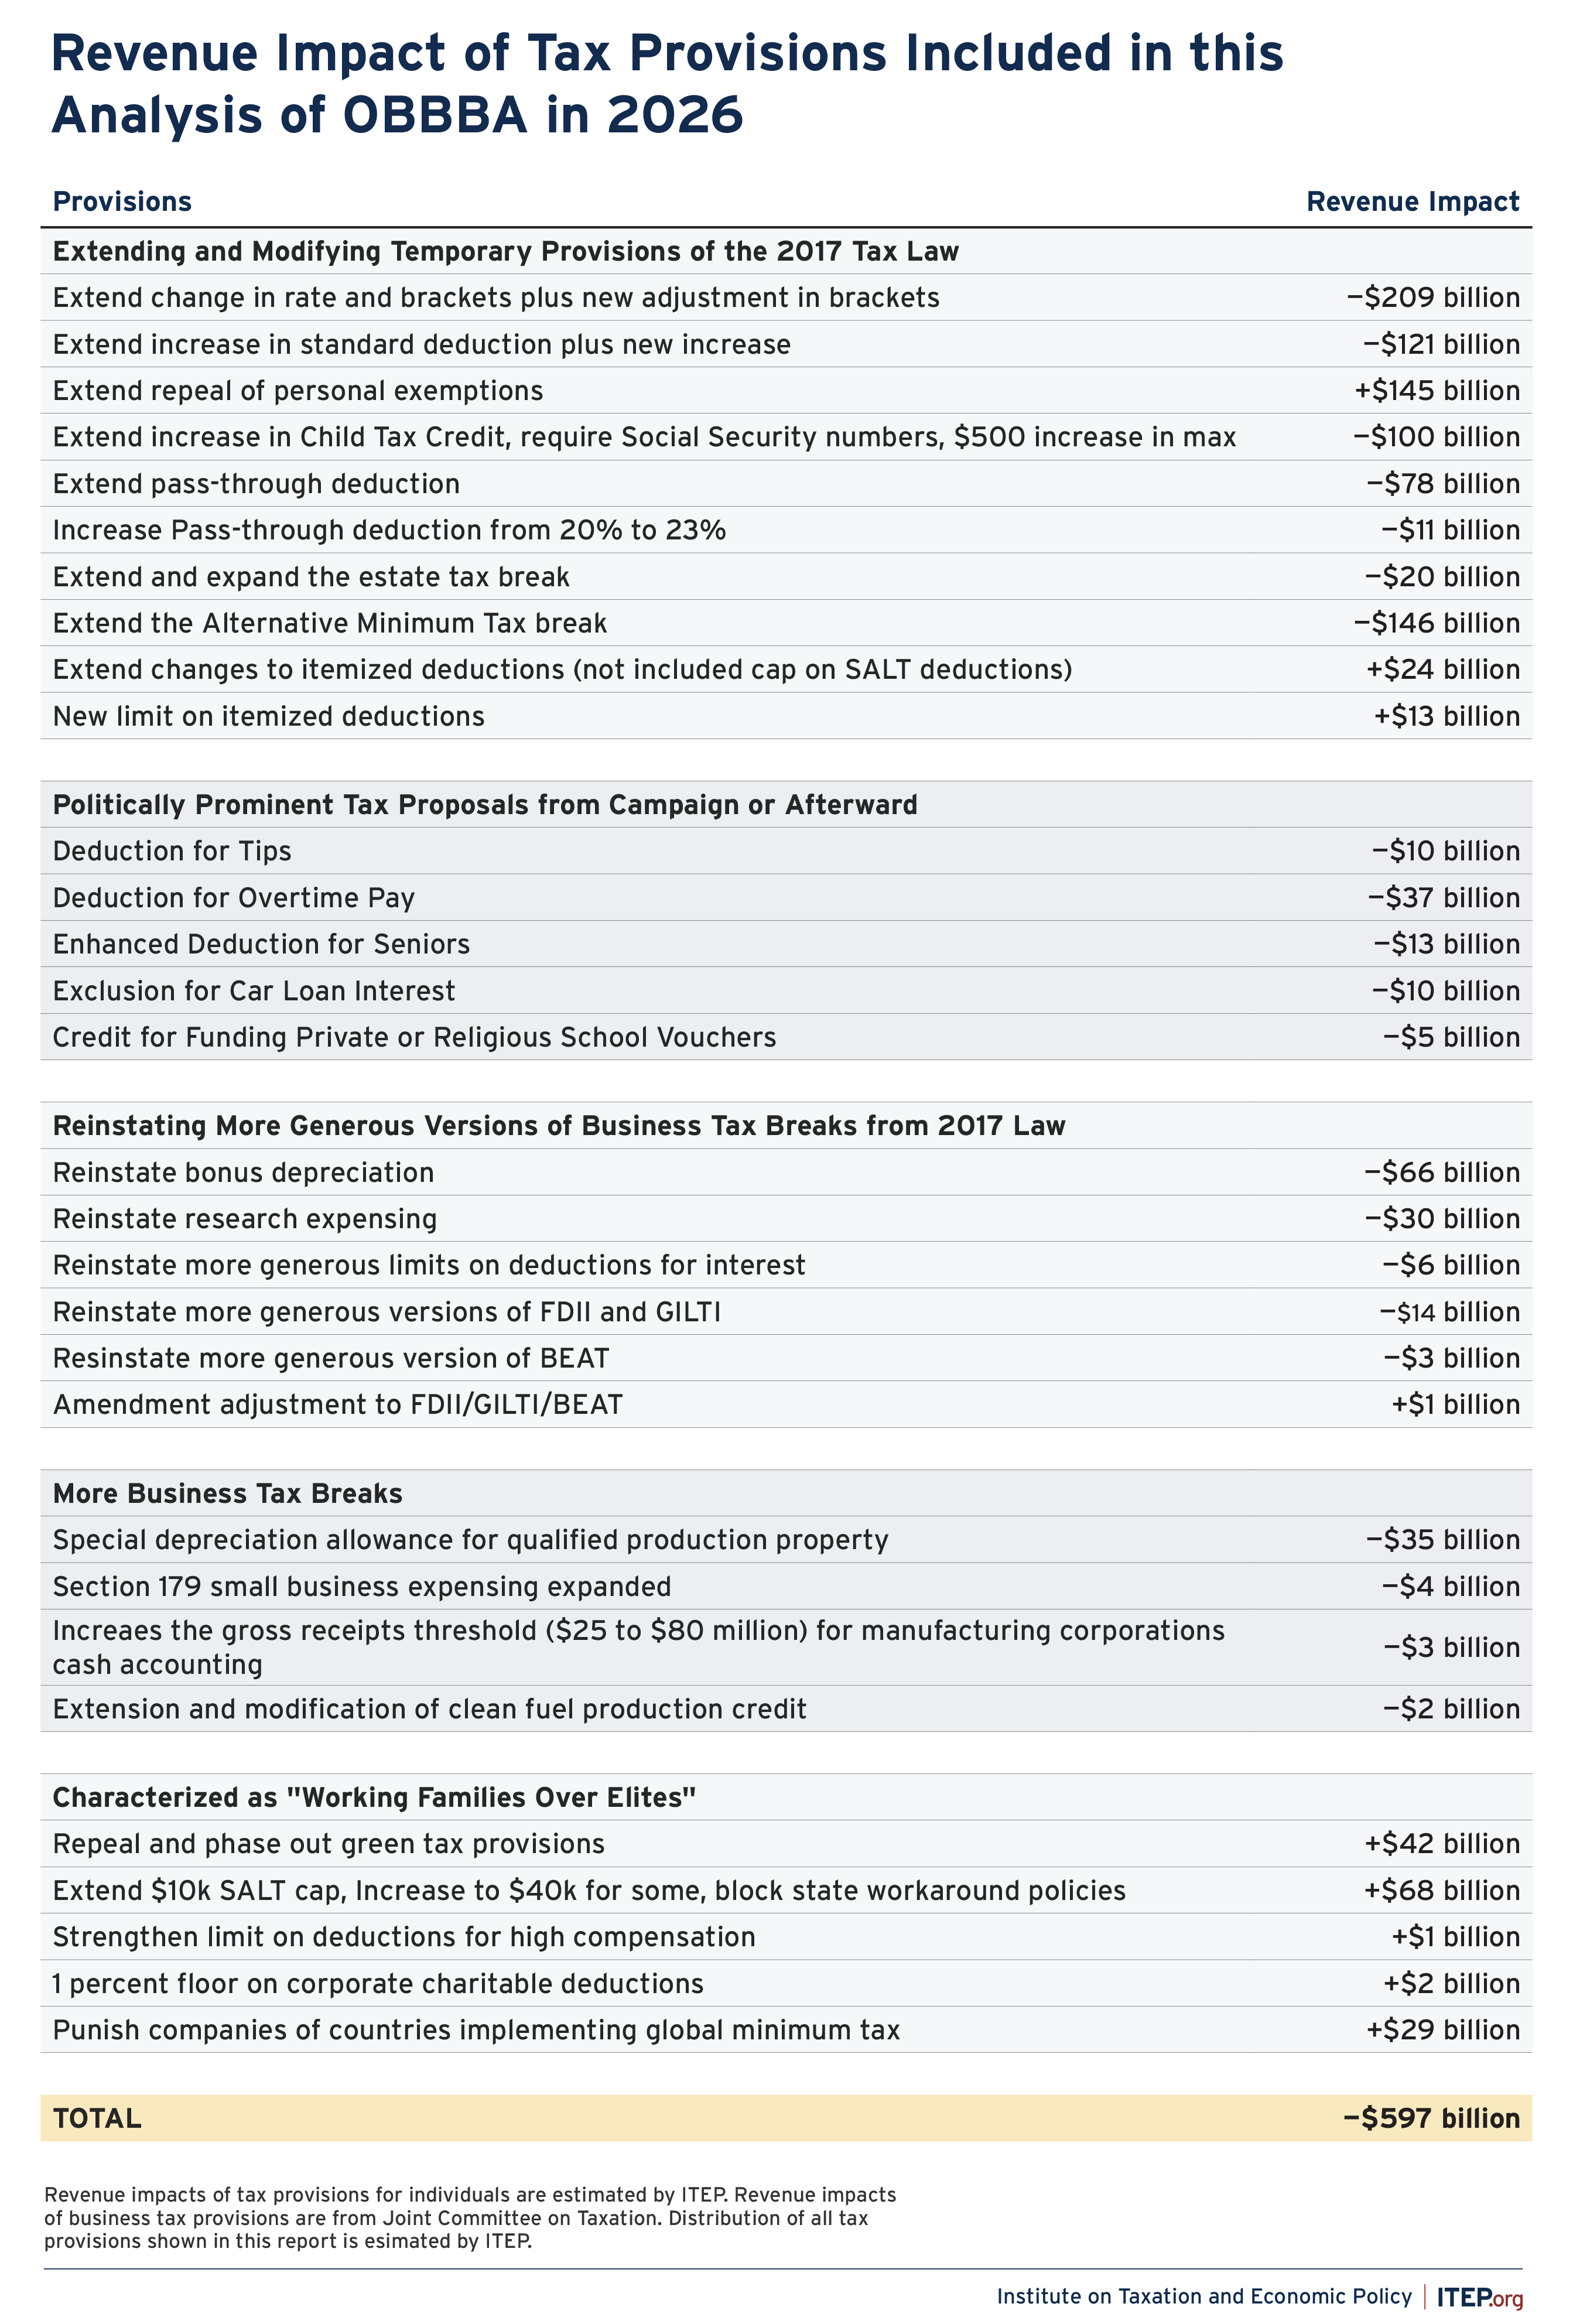This screenshot has height=2324, width=1573.
Task: Click the Deduction for Overtime Pay row
Action: point(233,898)
